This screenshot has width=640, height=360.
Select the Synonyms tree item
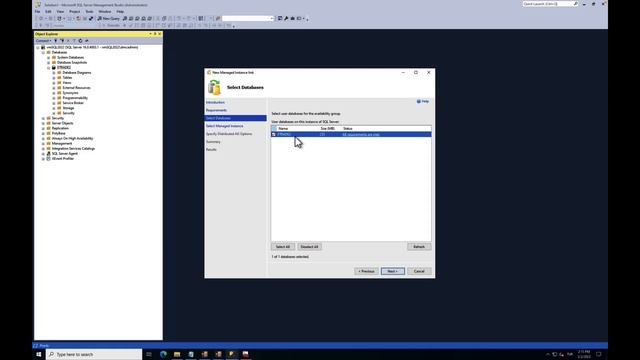(70, 93)
